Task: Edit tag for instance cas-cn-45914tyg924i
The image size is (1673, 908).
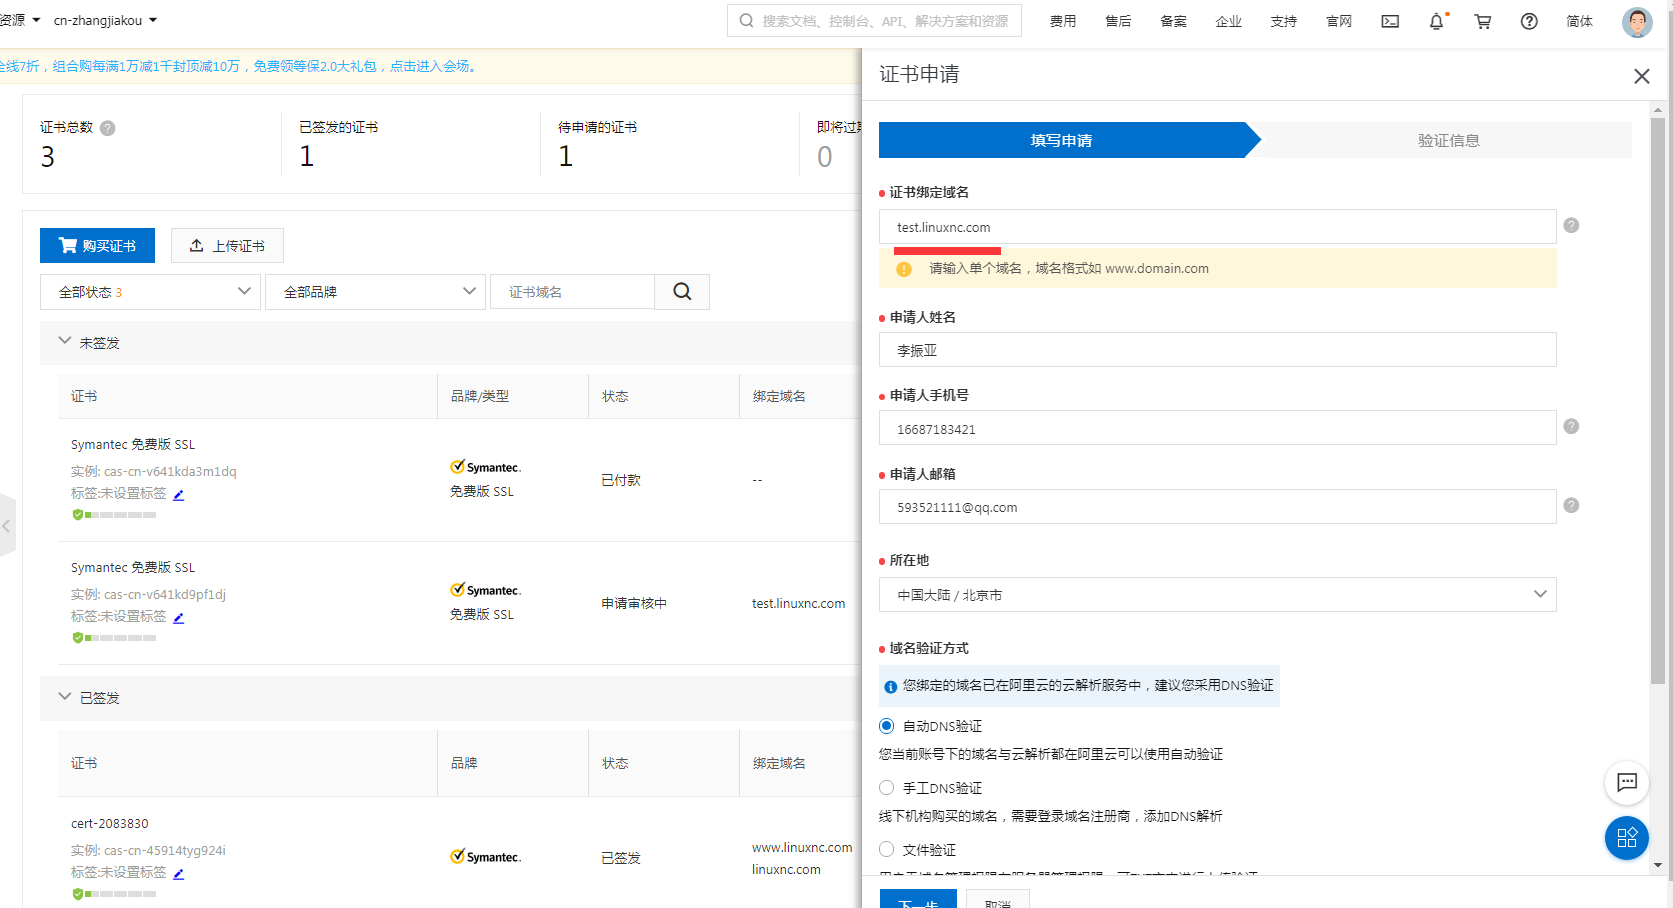Action: (178, 874)
